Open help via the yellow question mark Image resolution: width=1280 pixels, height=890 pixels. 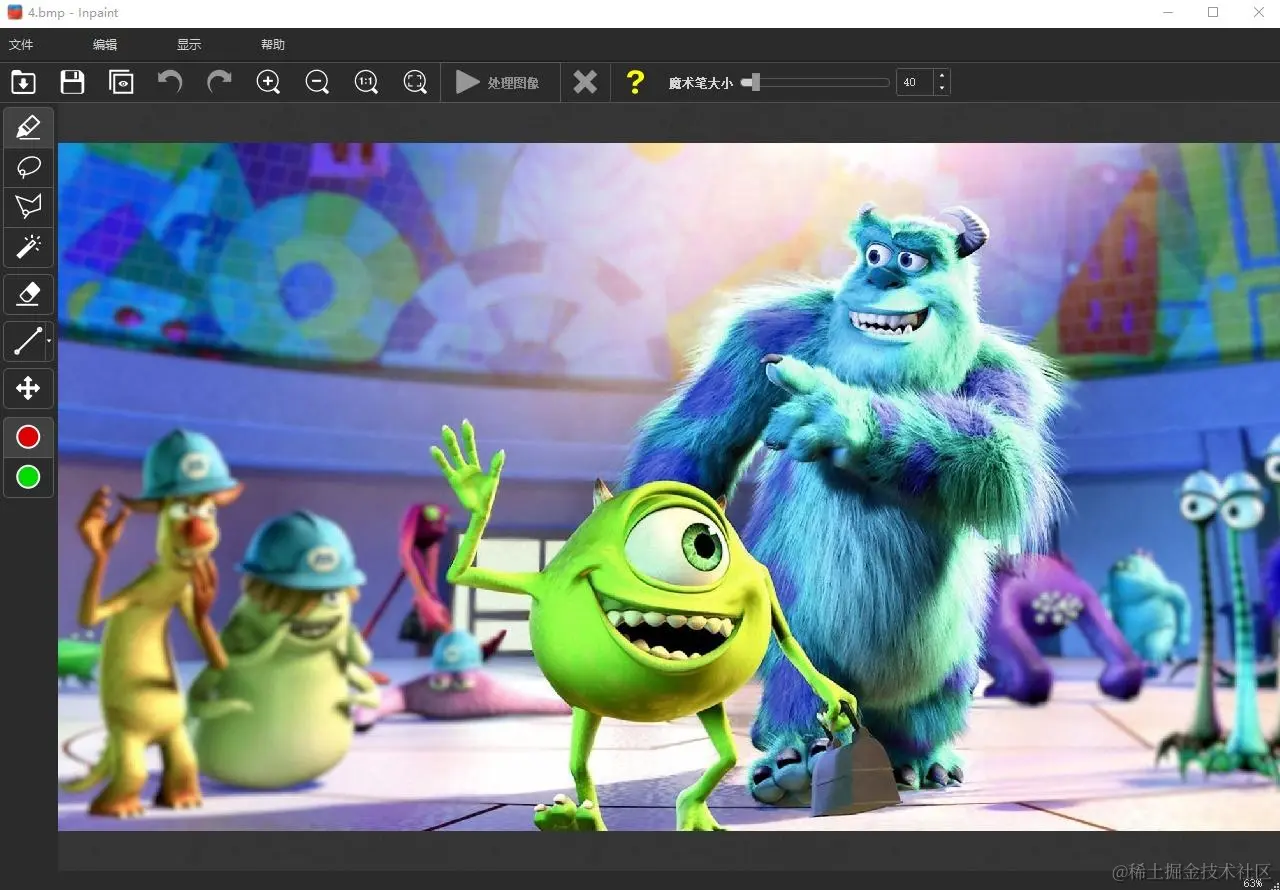(x=635, y=82)
